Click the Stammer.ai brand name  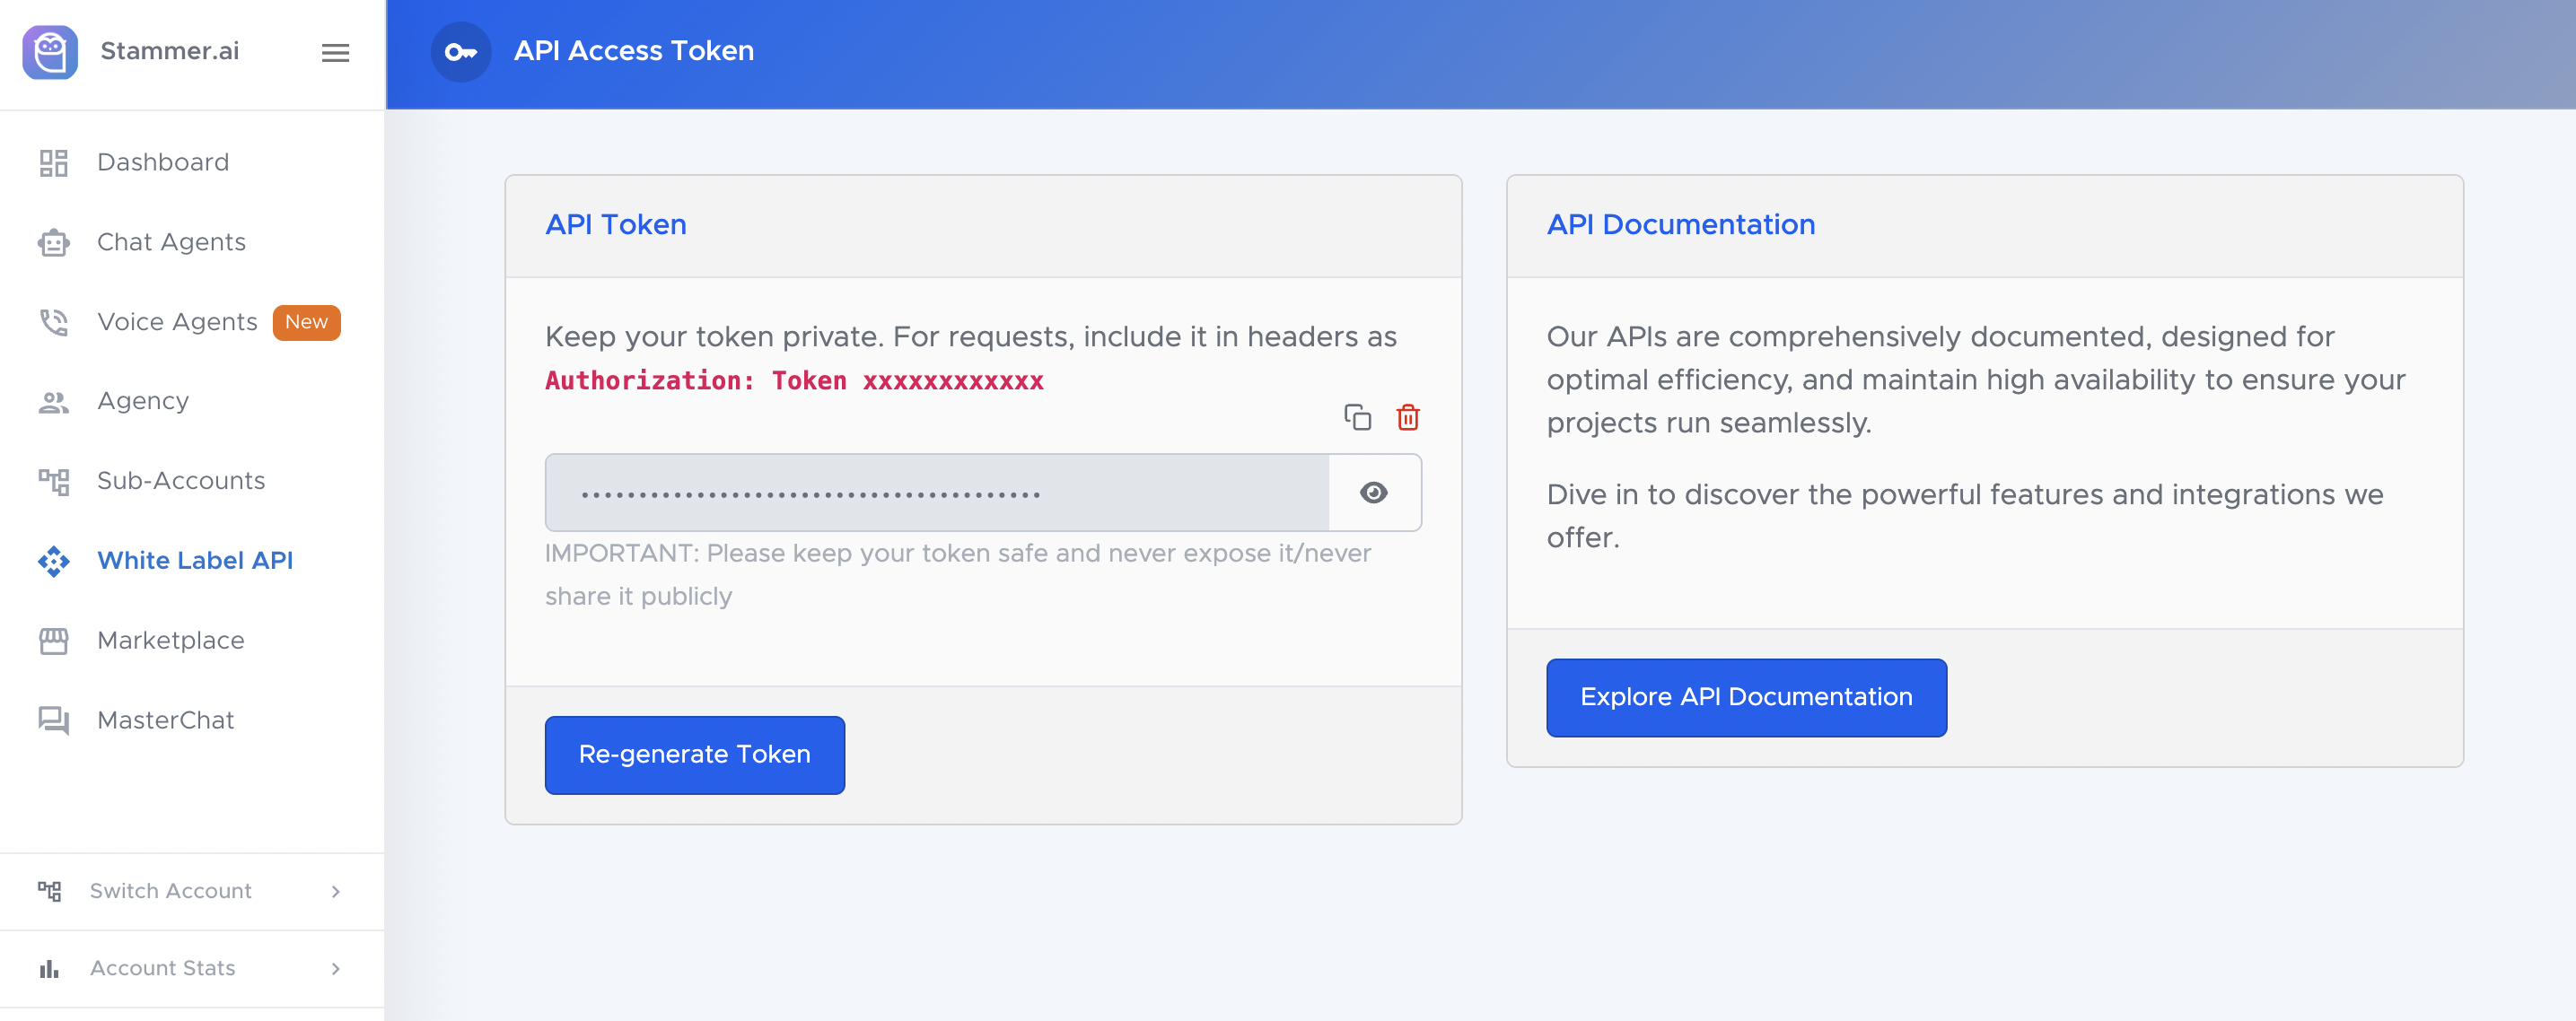point(170,51)
